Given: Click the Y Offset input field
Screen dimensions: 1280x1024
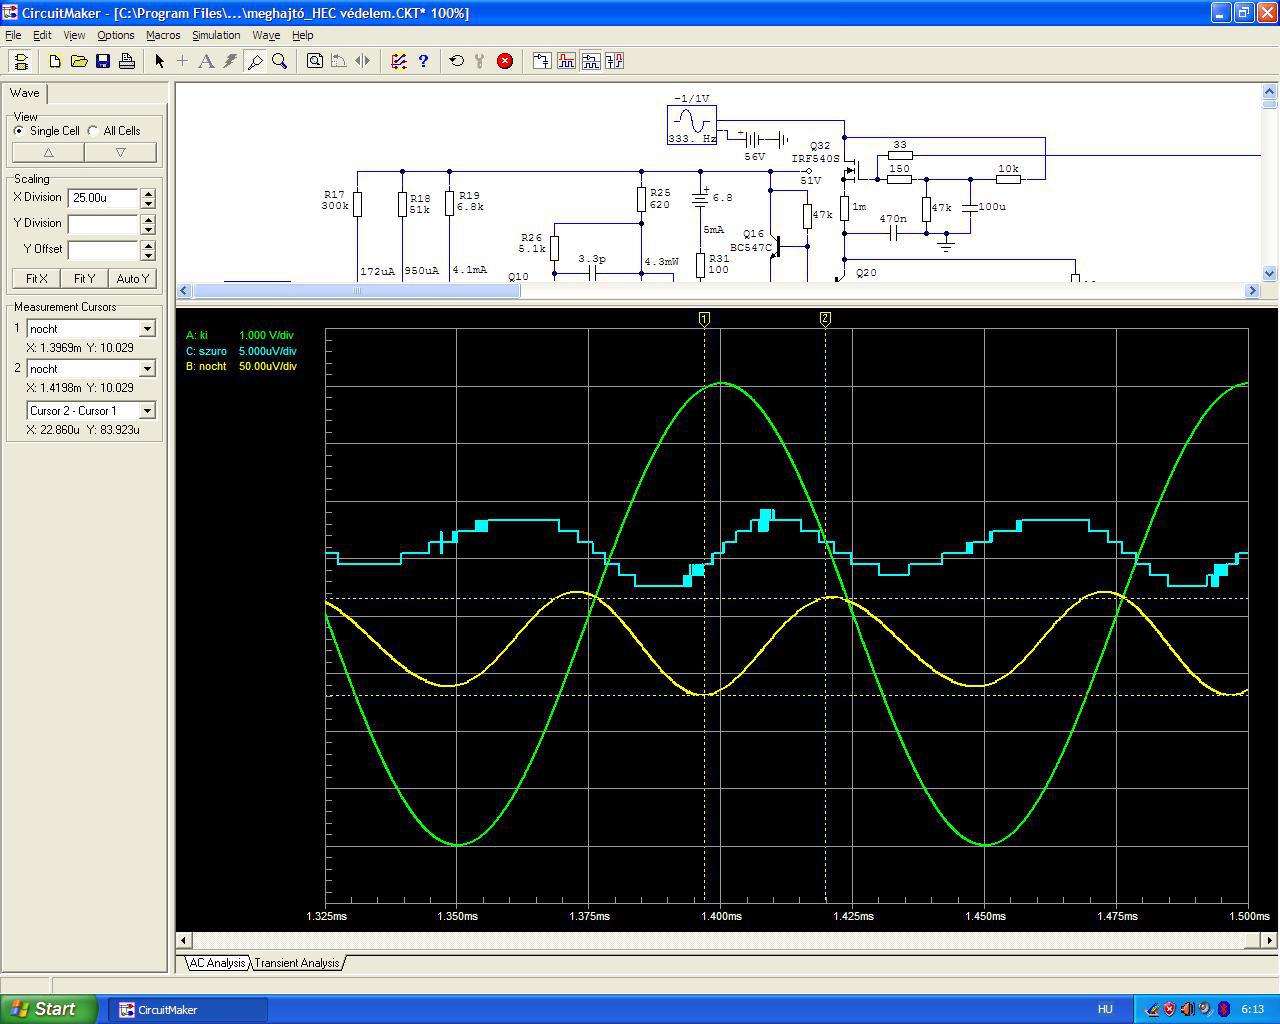Looking at the screenshot, I should [104, 250].
